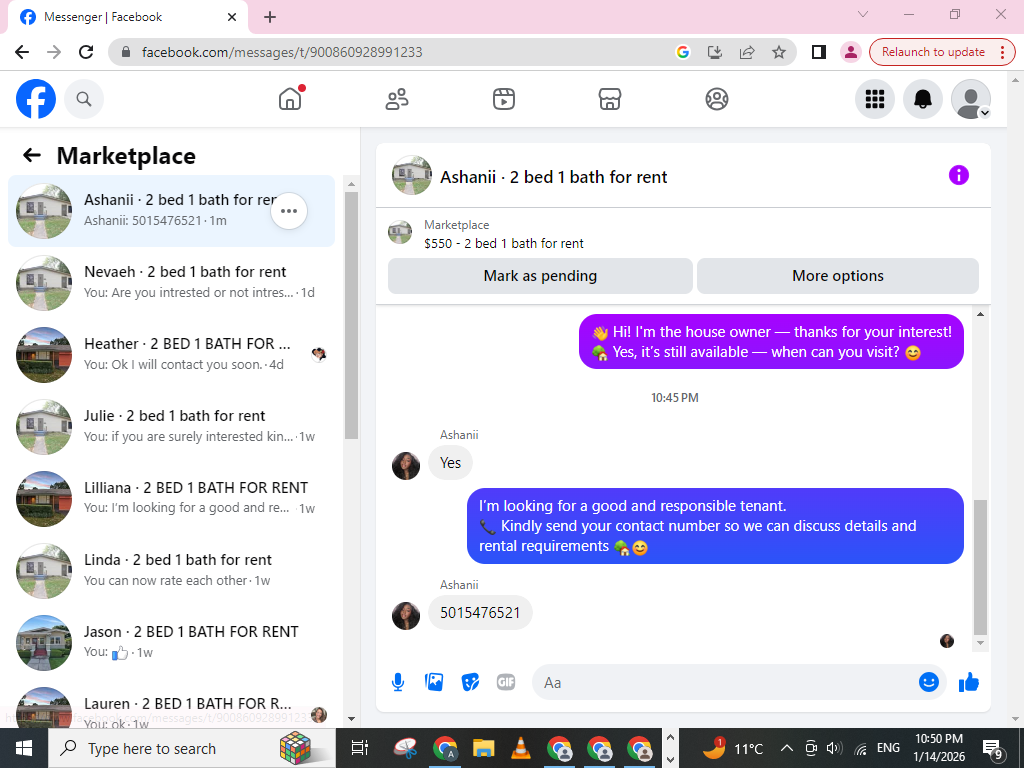Go back using the Marketplace arrow
The image size is (1024, 768).
pyautogui.click(x=32, y=155)
